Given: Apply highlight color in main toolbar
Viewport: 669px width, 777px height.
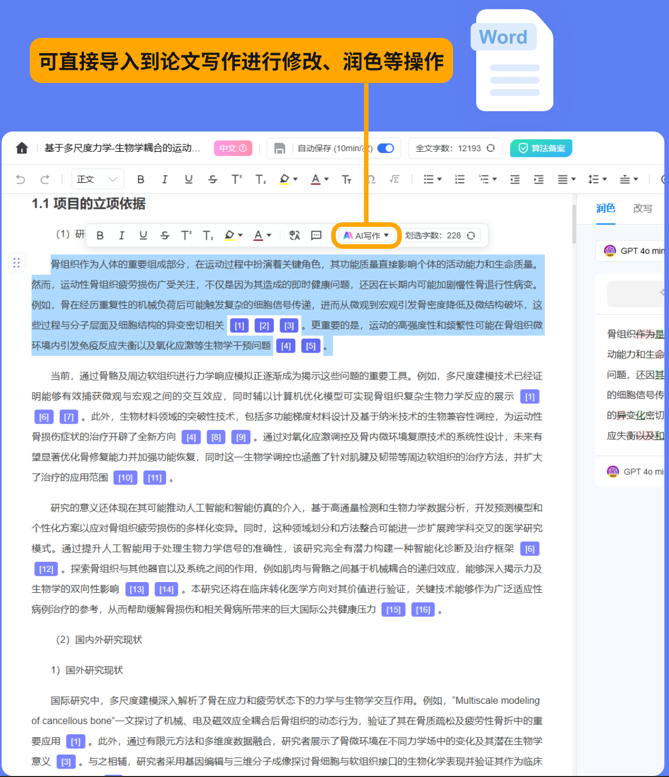Looking at the screenshot, I should pos(284,179).
